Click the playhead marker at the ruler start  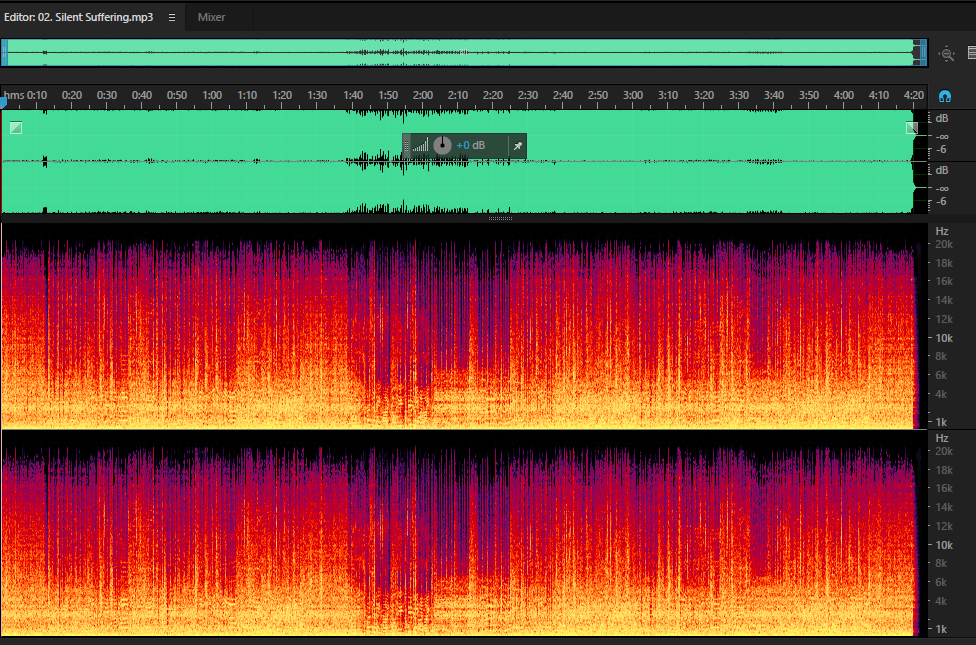3,102
